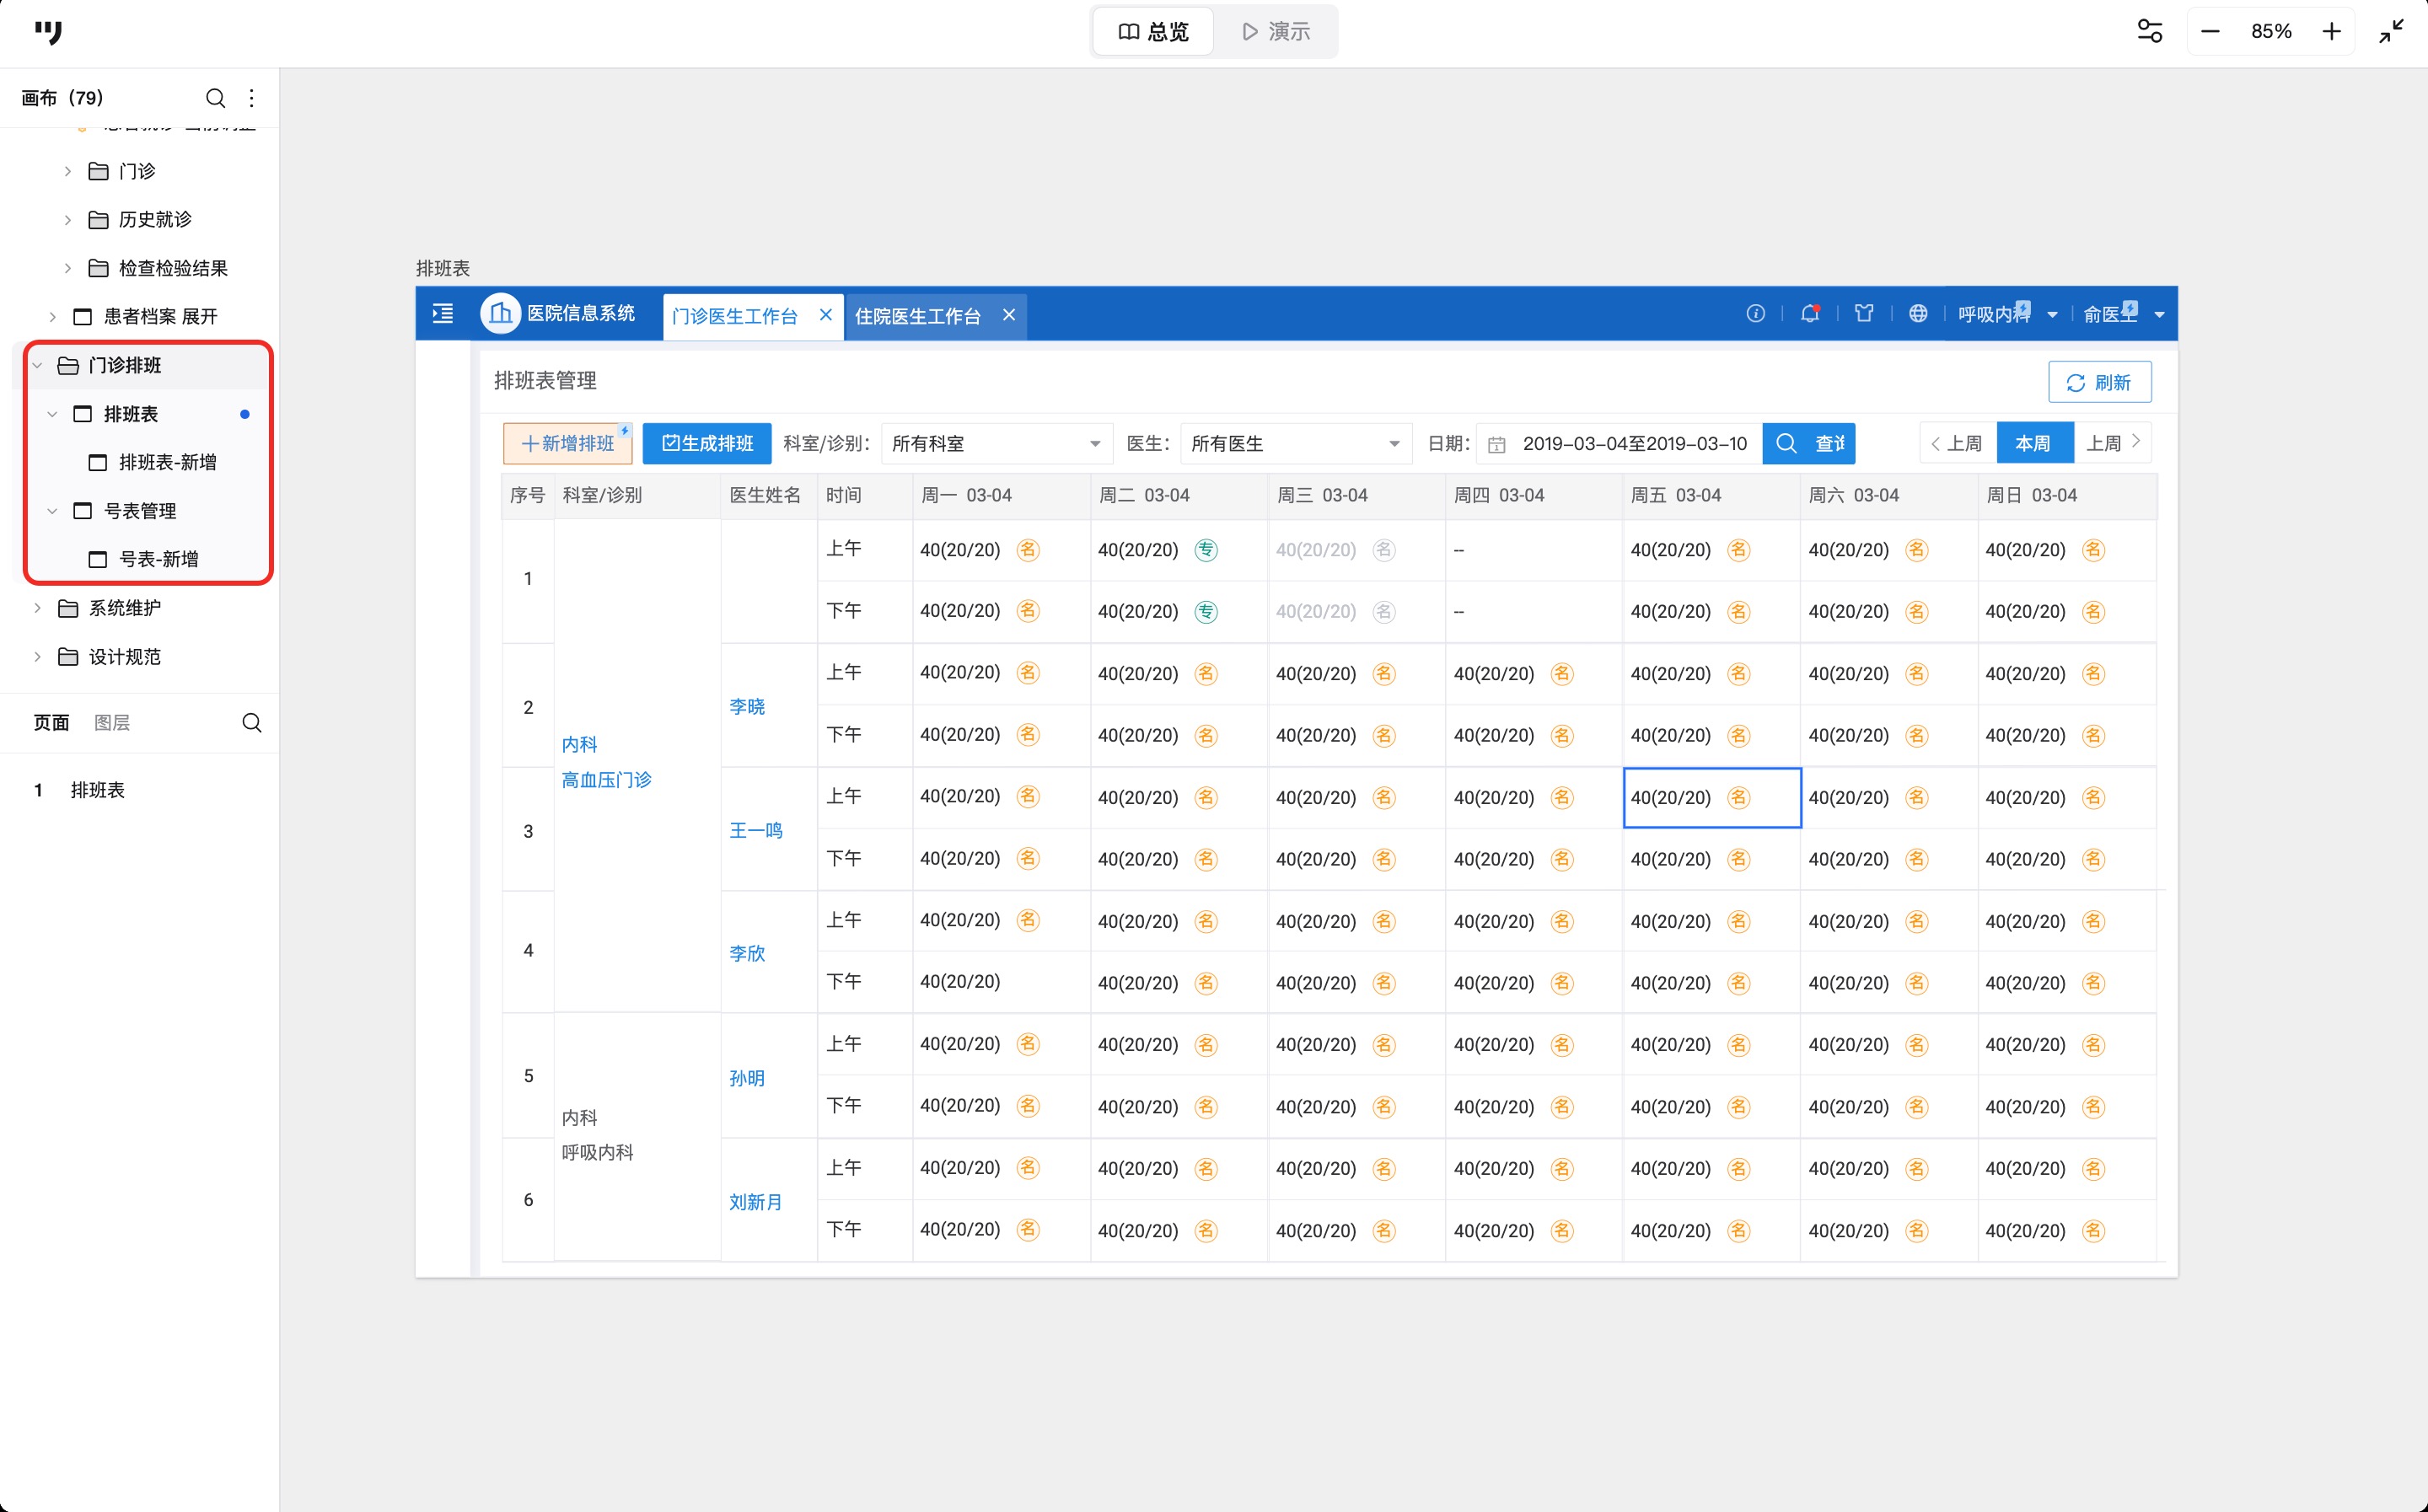Click the notification bell icon
2428x1512 pixels.
pyautogui.click(x=1809, y=314)
